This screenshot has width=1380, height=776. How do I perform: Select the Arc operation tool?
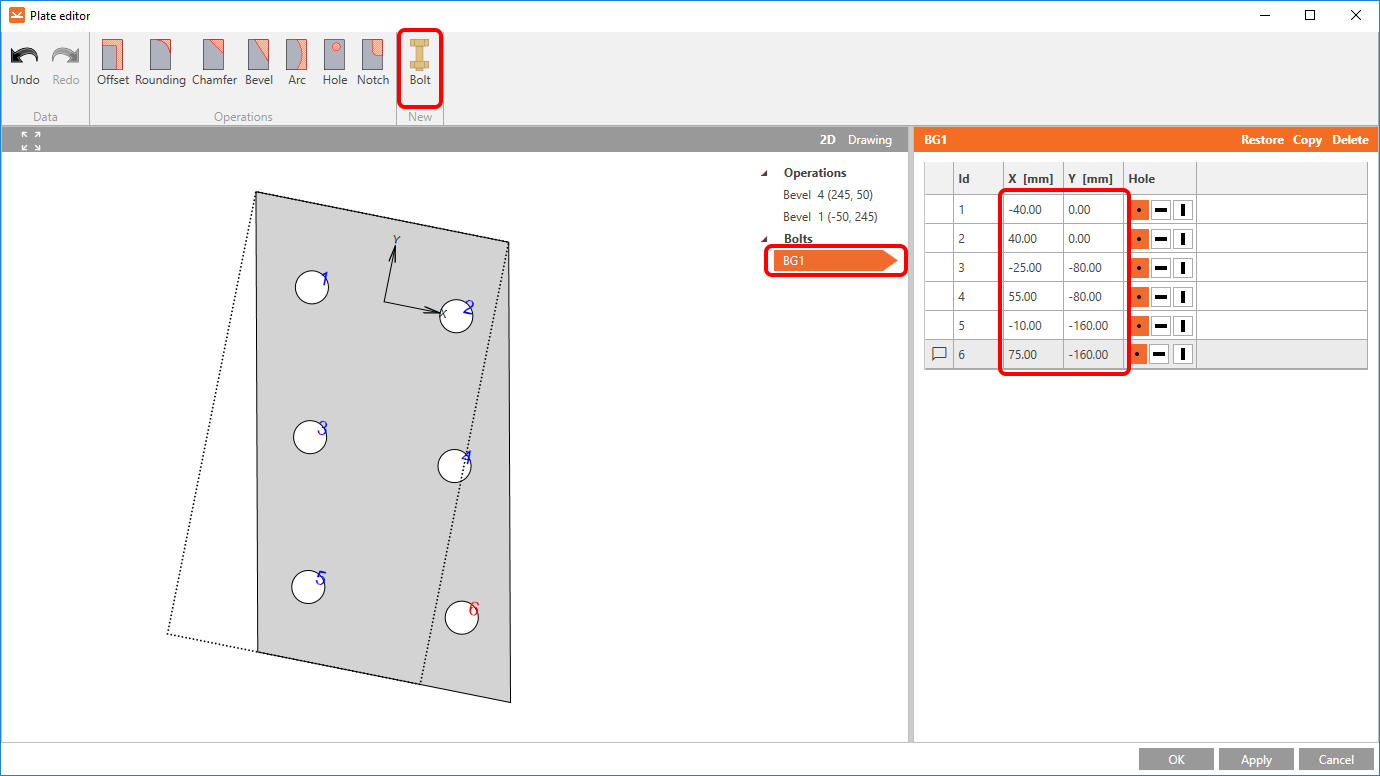[x=297, y=63]
